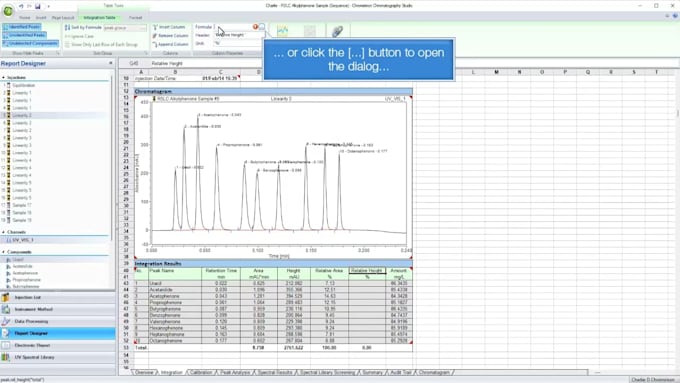This screenshot has width=680, height=383.
Task: Toggle Undetected Components display
Action: [x=30, y=43]
